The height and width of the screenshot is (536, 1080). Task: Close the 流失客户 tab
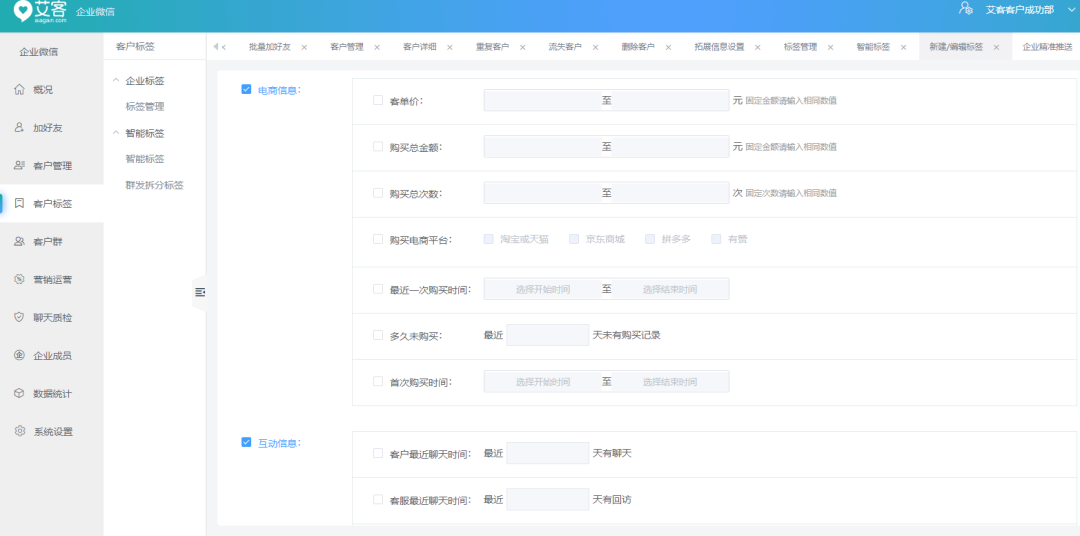tap(595, 48)
